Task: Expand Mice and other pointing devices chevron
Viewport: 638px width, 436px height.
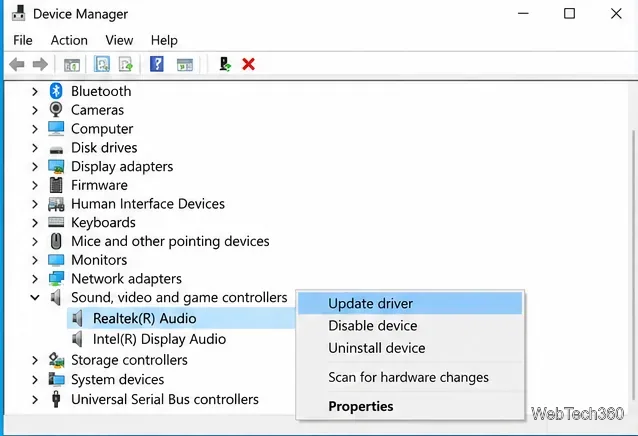Action: 35,242
